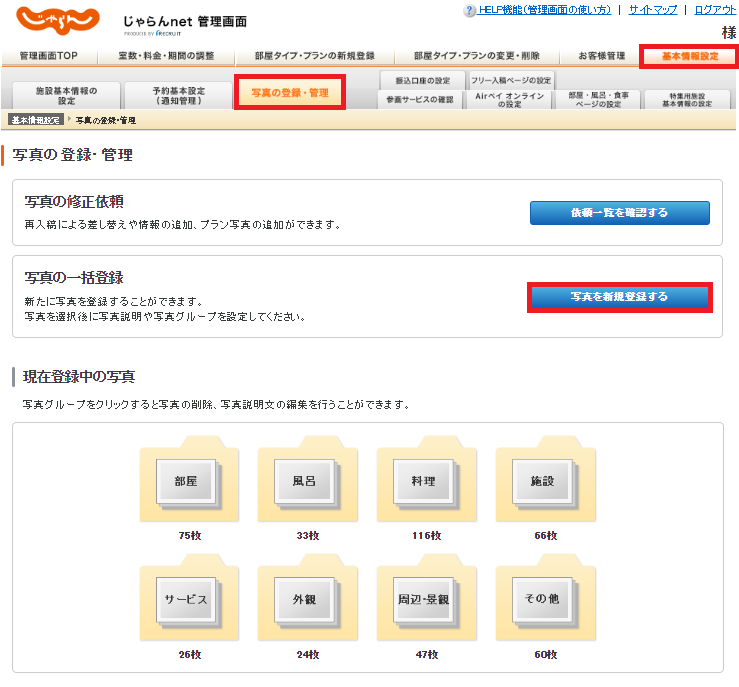Open the 施設 photo folder
The width and height of the screenshot is (739, 687).
541,481
